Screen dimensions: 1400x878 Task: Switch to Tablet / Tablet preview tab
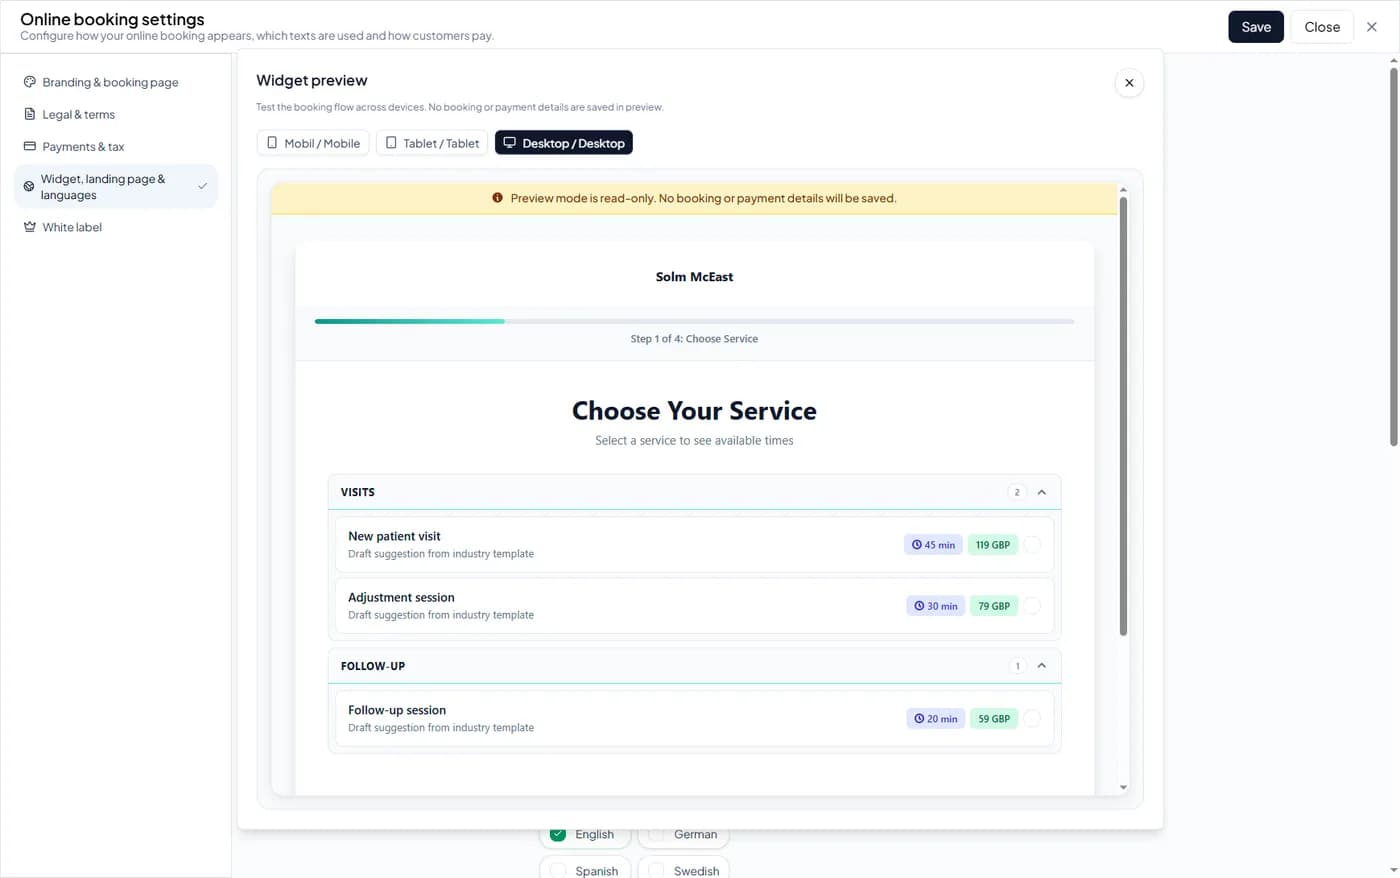coord(432,143)
